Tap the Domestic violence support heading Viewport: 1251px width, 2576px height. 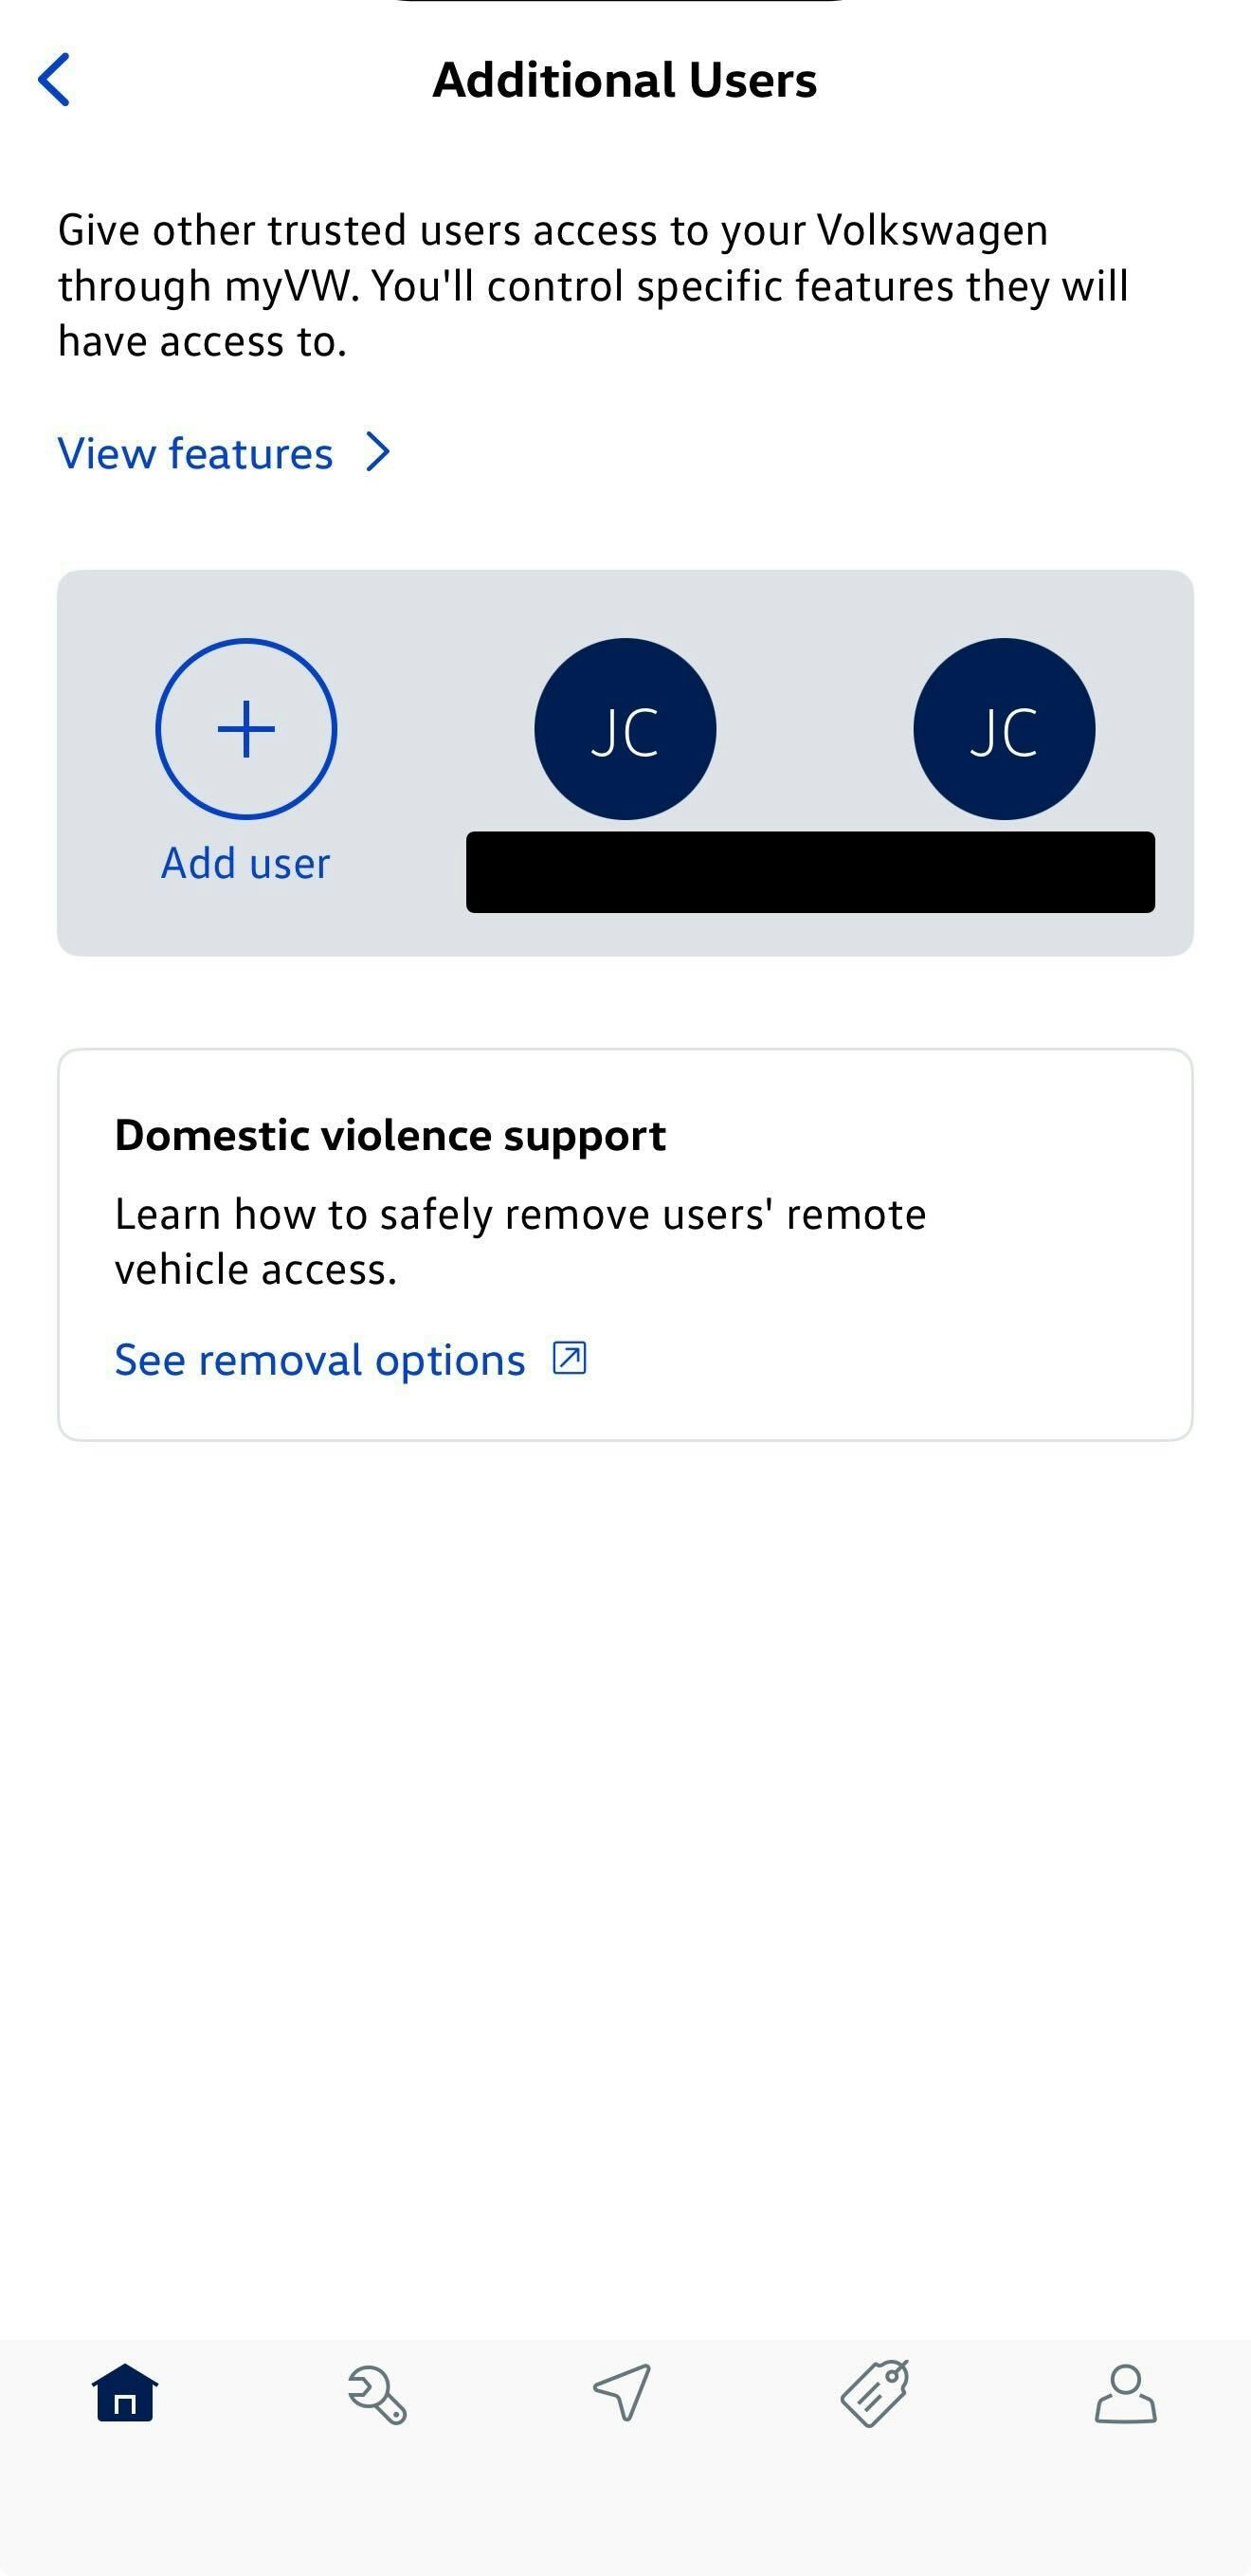click(390, 1135)
